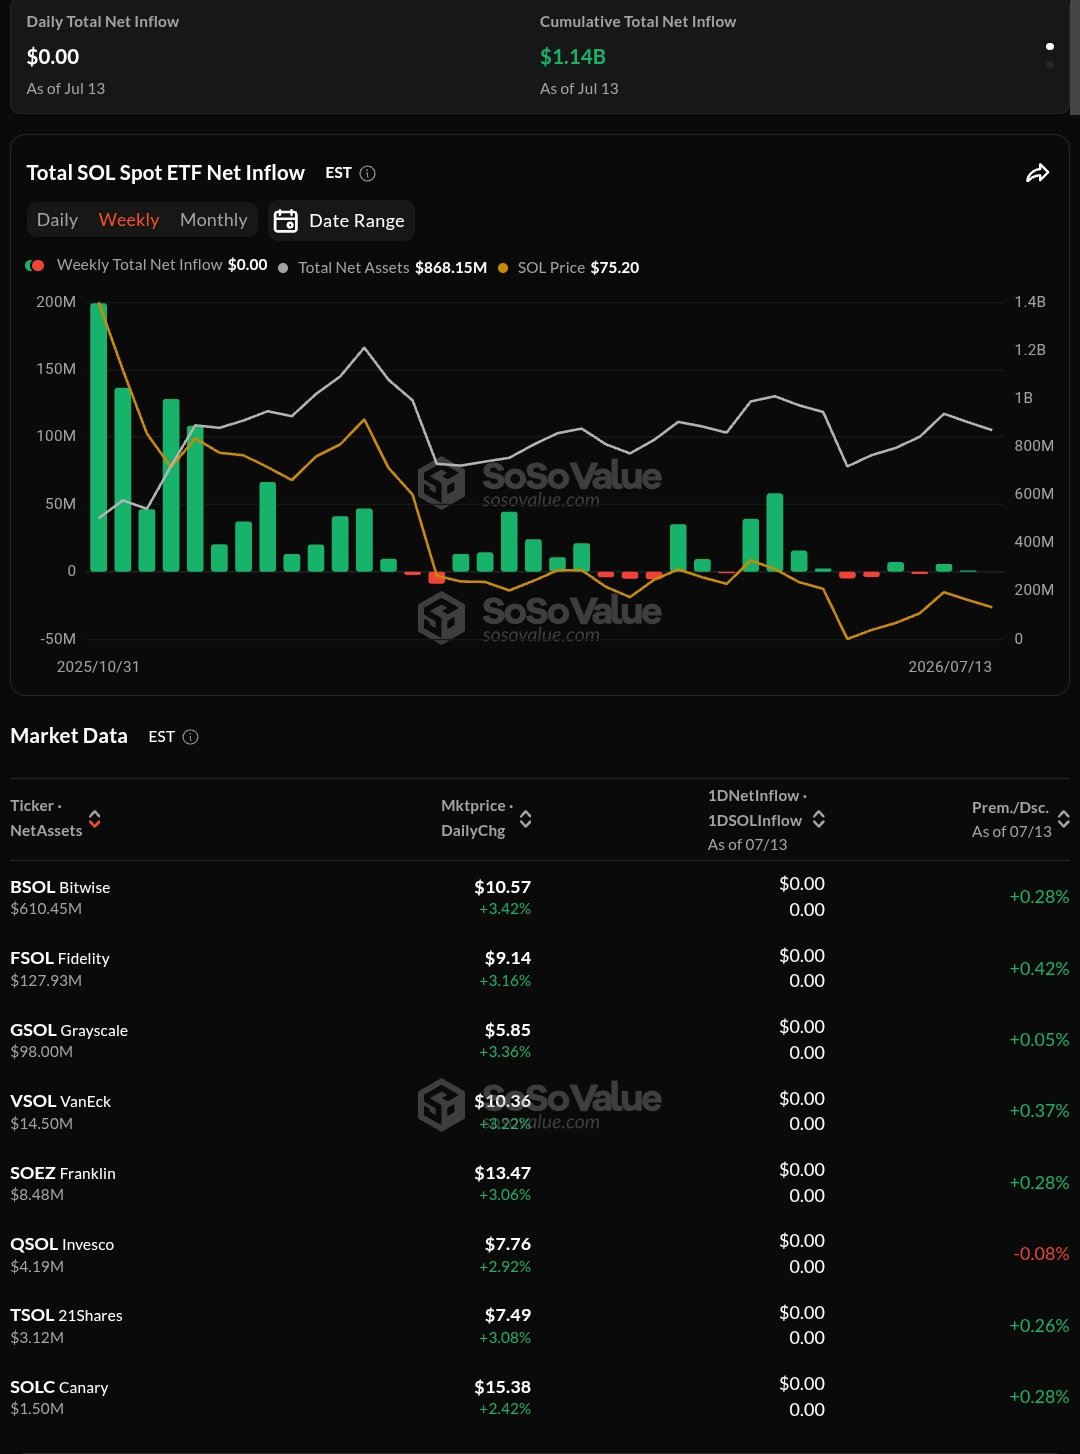The width and height of the screenshot is (1080, 1454).
Task: Sort by 1DNetInflow column arrows
Action: (x=819, y=819)
